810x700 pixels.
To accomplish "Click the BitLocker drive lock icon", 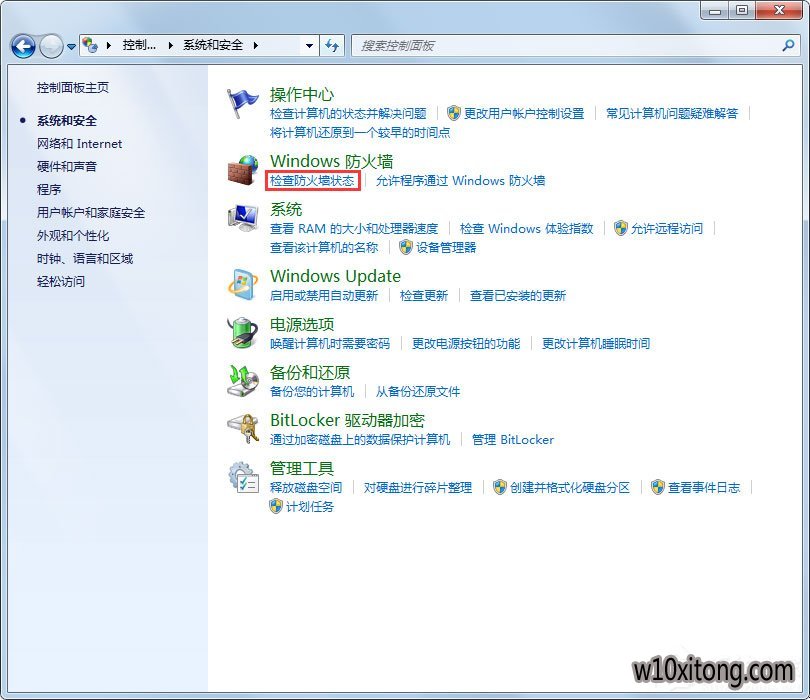I will pos(242,428).
